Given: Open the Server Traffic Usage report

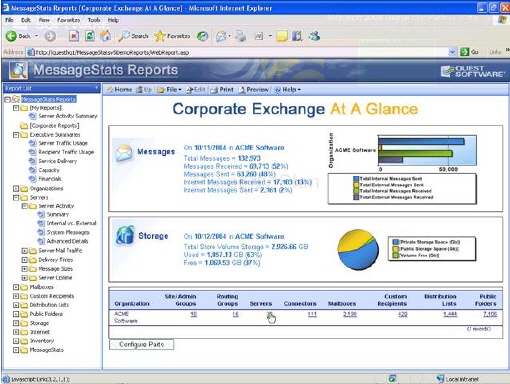Looking at the screenshot, I should [63, 143].
